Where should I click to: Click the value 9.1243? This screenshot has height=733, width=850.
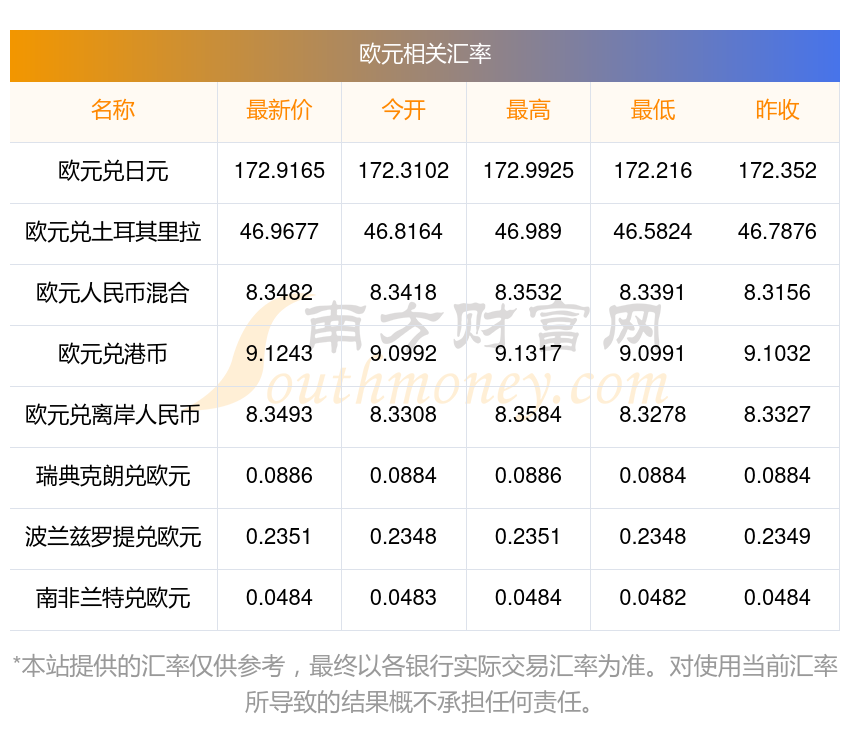[x=279, y=354]
